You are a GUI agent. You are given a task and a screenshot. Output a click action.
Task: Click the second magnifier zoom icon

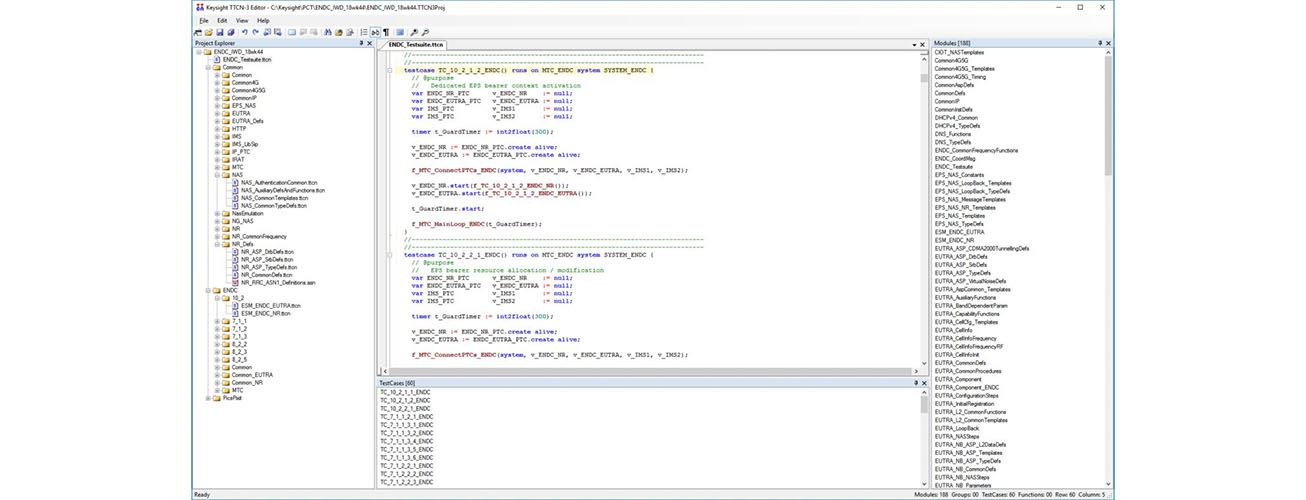point(425,32)
